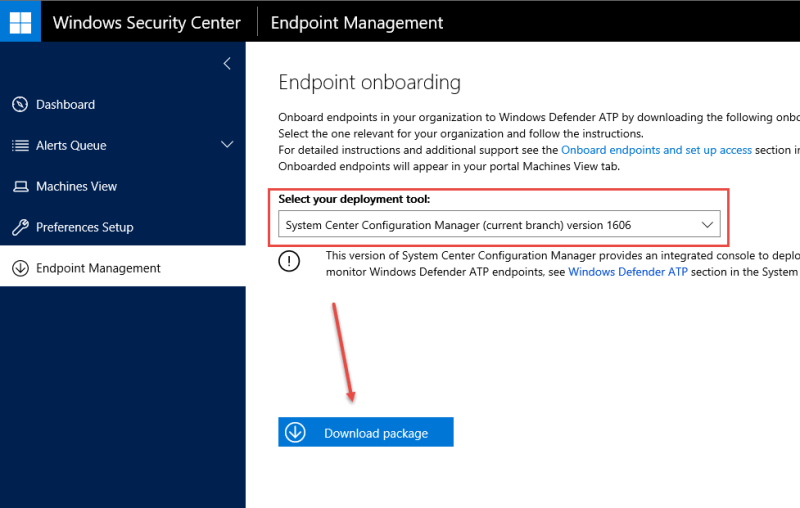The width and height of the screenshot is (800, 508).
Task: Open Onboard endpoints and set up access link
Action: coord(656,150)
